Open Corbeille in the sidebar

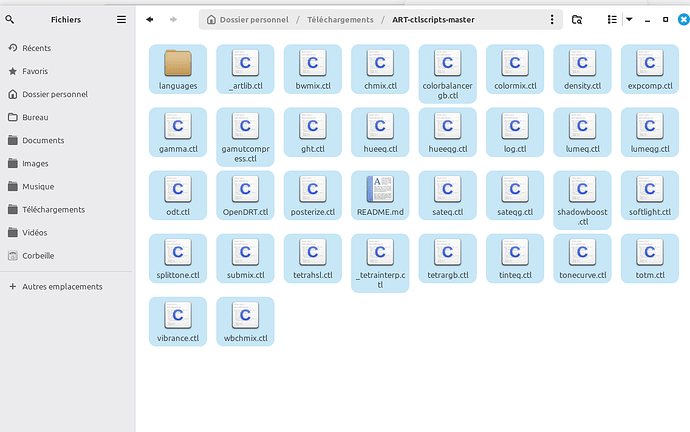(38, 255)
